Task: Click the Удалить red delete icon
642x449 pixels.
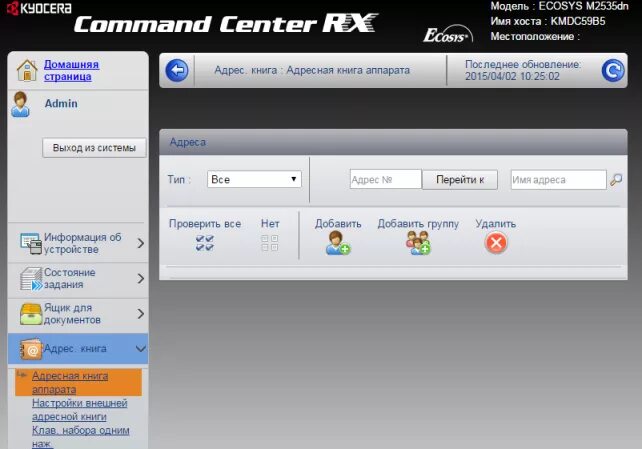Action: [x=496, y=243]
